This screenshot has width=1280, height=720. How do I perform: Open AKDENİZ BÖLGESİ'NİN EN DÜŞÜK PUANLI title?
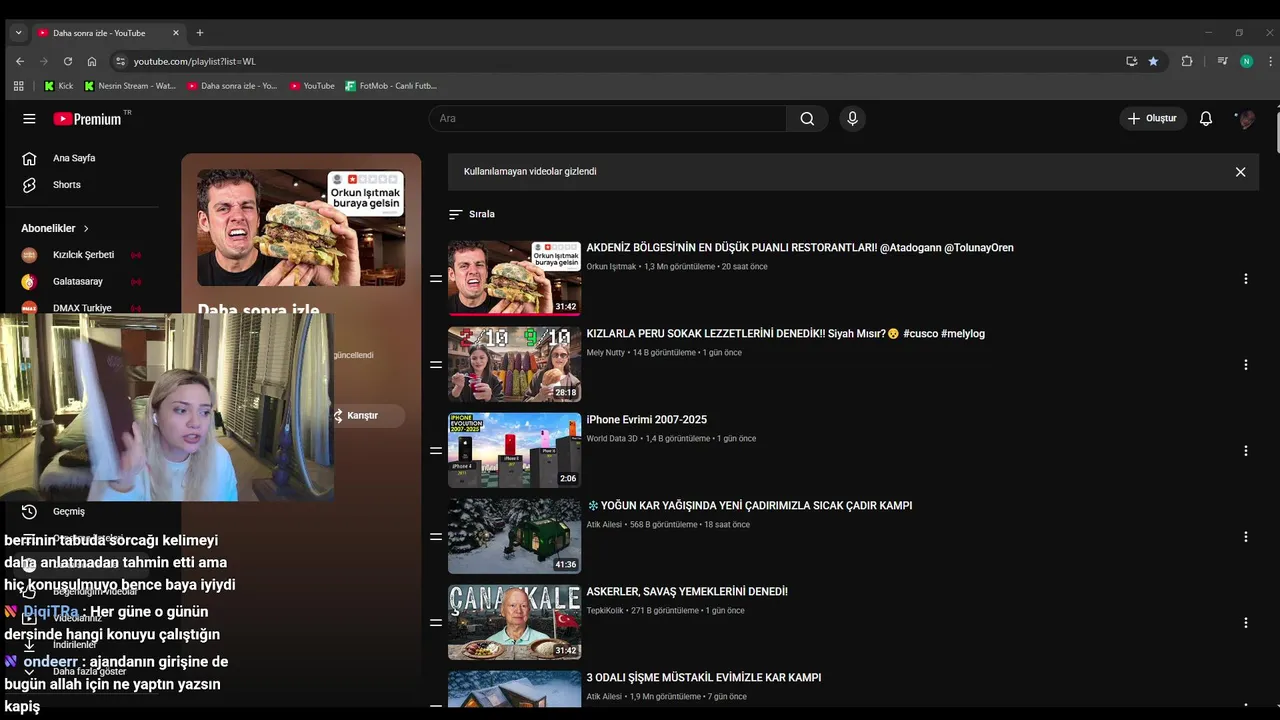pyautogui.click(x=800, y=248)
